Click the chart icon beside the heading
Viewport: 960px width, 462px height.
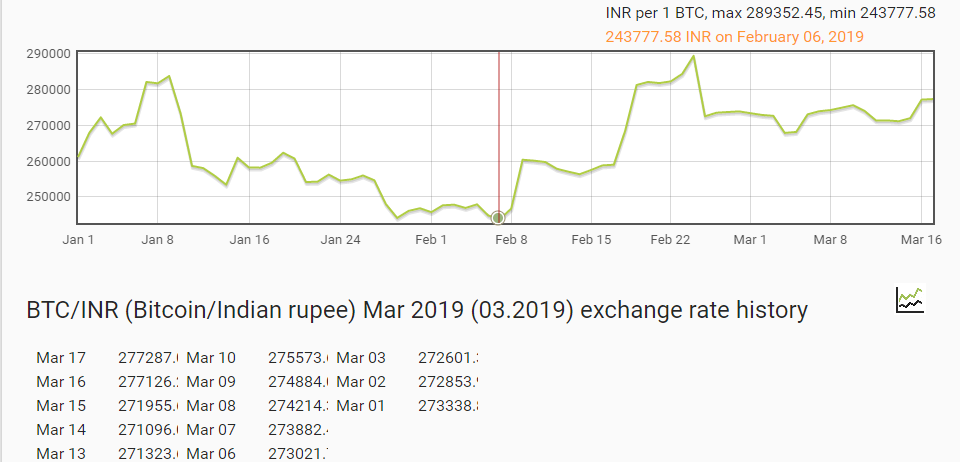[910, 300]
